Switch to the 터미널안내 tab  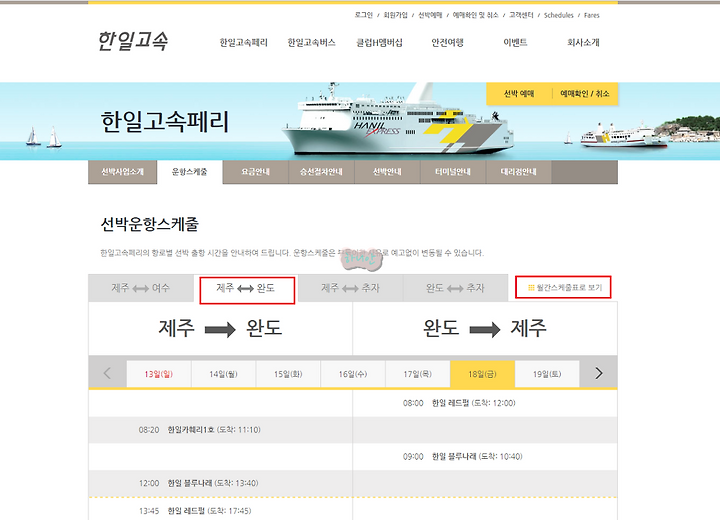pyautogui.click(x=453, y=172)
